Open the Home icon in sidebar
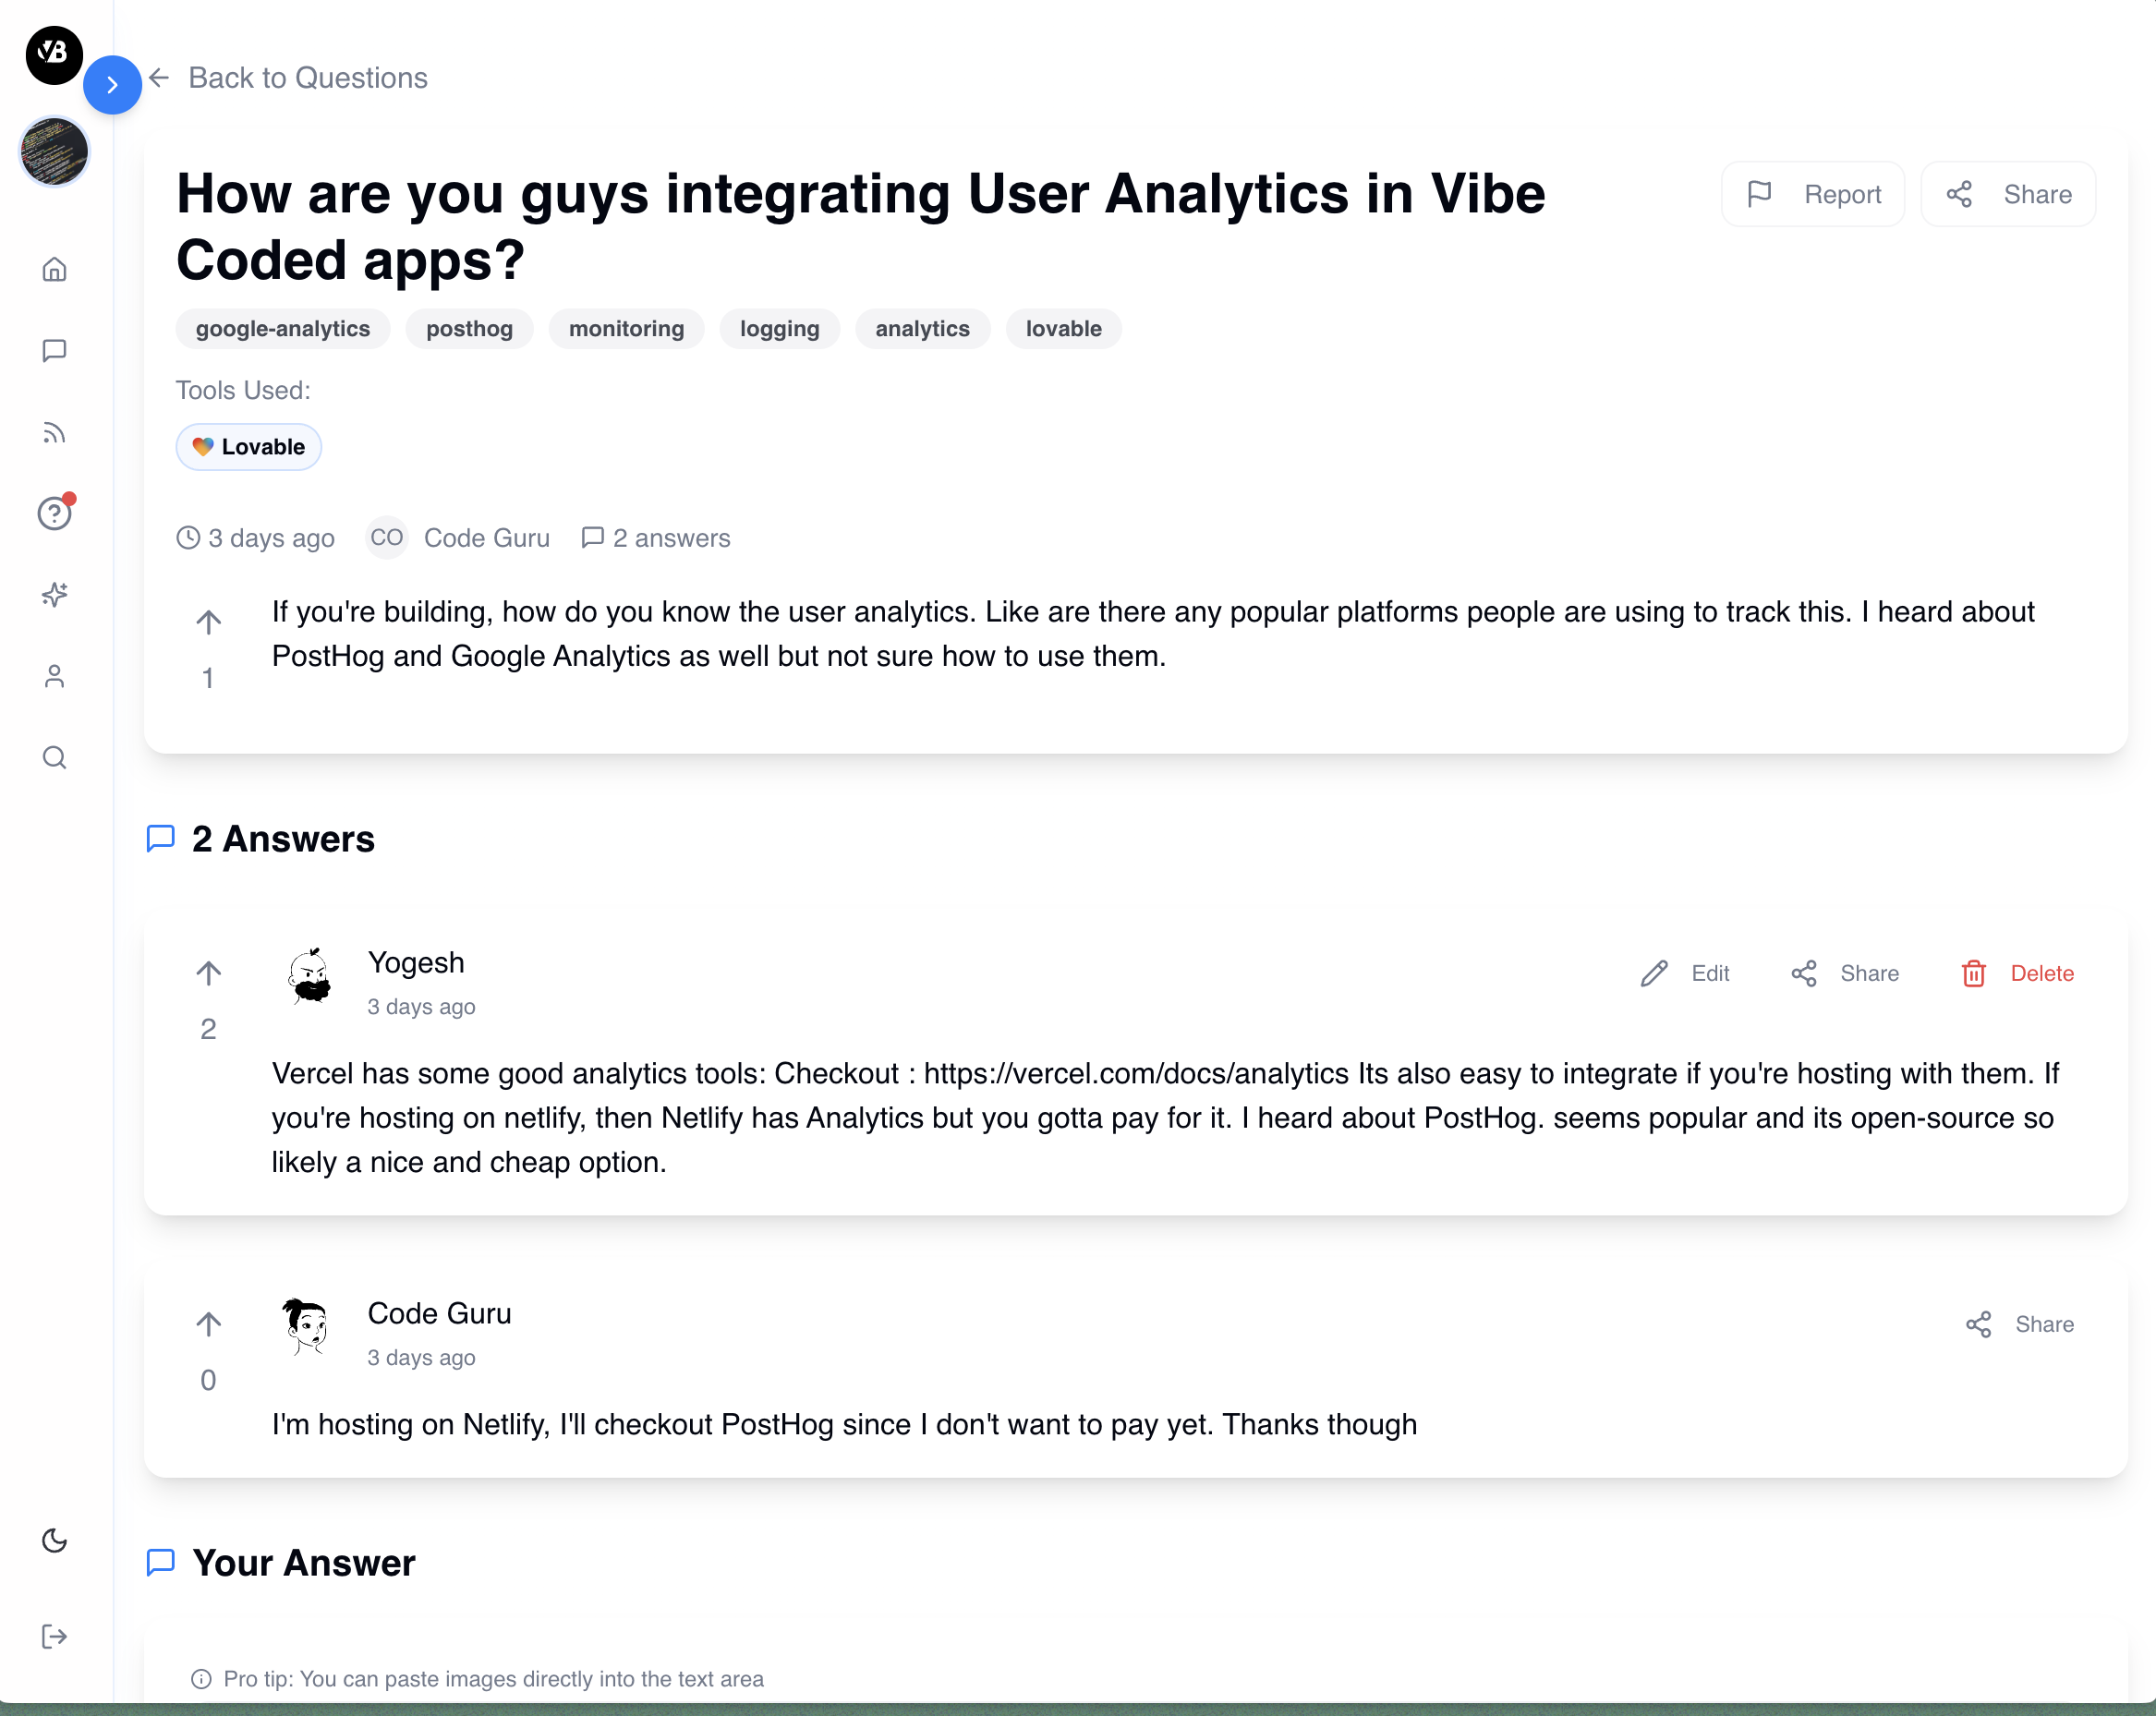 click(x=55, y=269)
